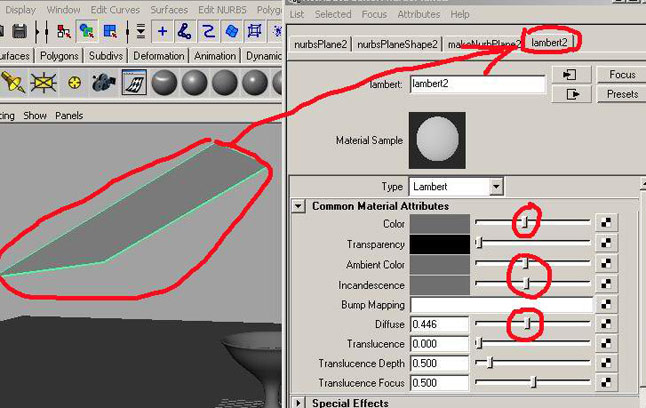Screen dimensions: 646x408
Task: Open the Surfaces menu
Action: 169,9
